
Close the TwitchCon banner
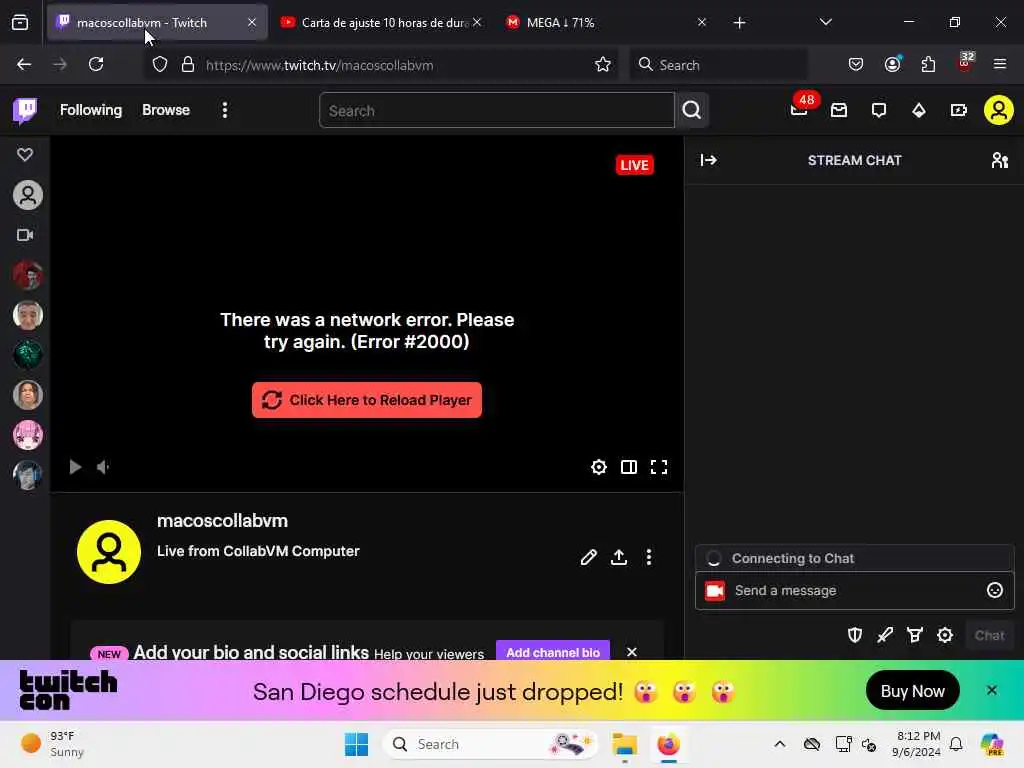(x=991, y=690)
